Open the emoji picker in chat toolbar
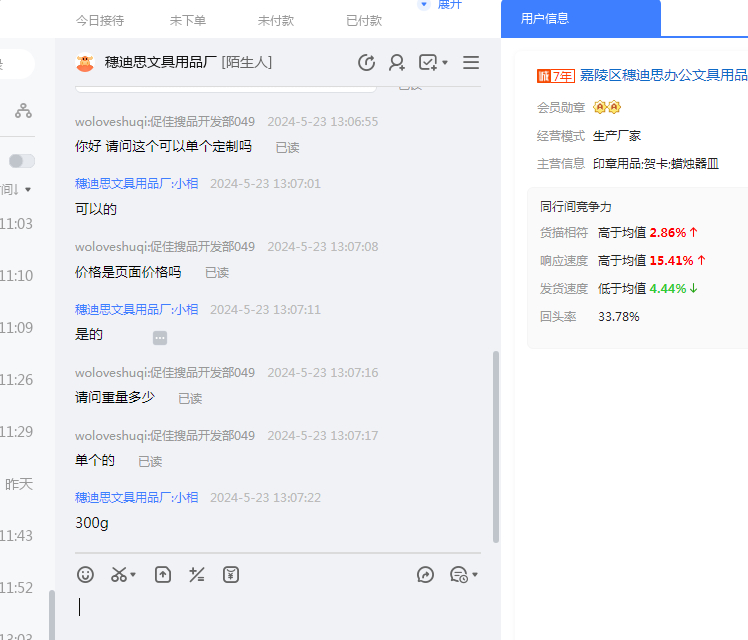Viewport: 748px width, 640px height. [86, 575]
